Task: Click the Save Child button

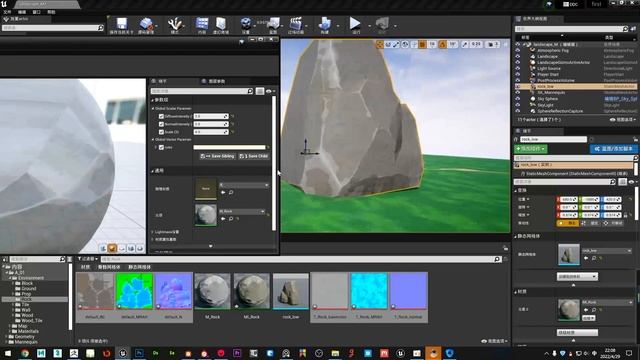Action: [253, 156]
